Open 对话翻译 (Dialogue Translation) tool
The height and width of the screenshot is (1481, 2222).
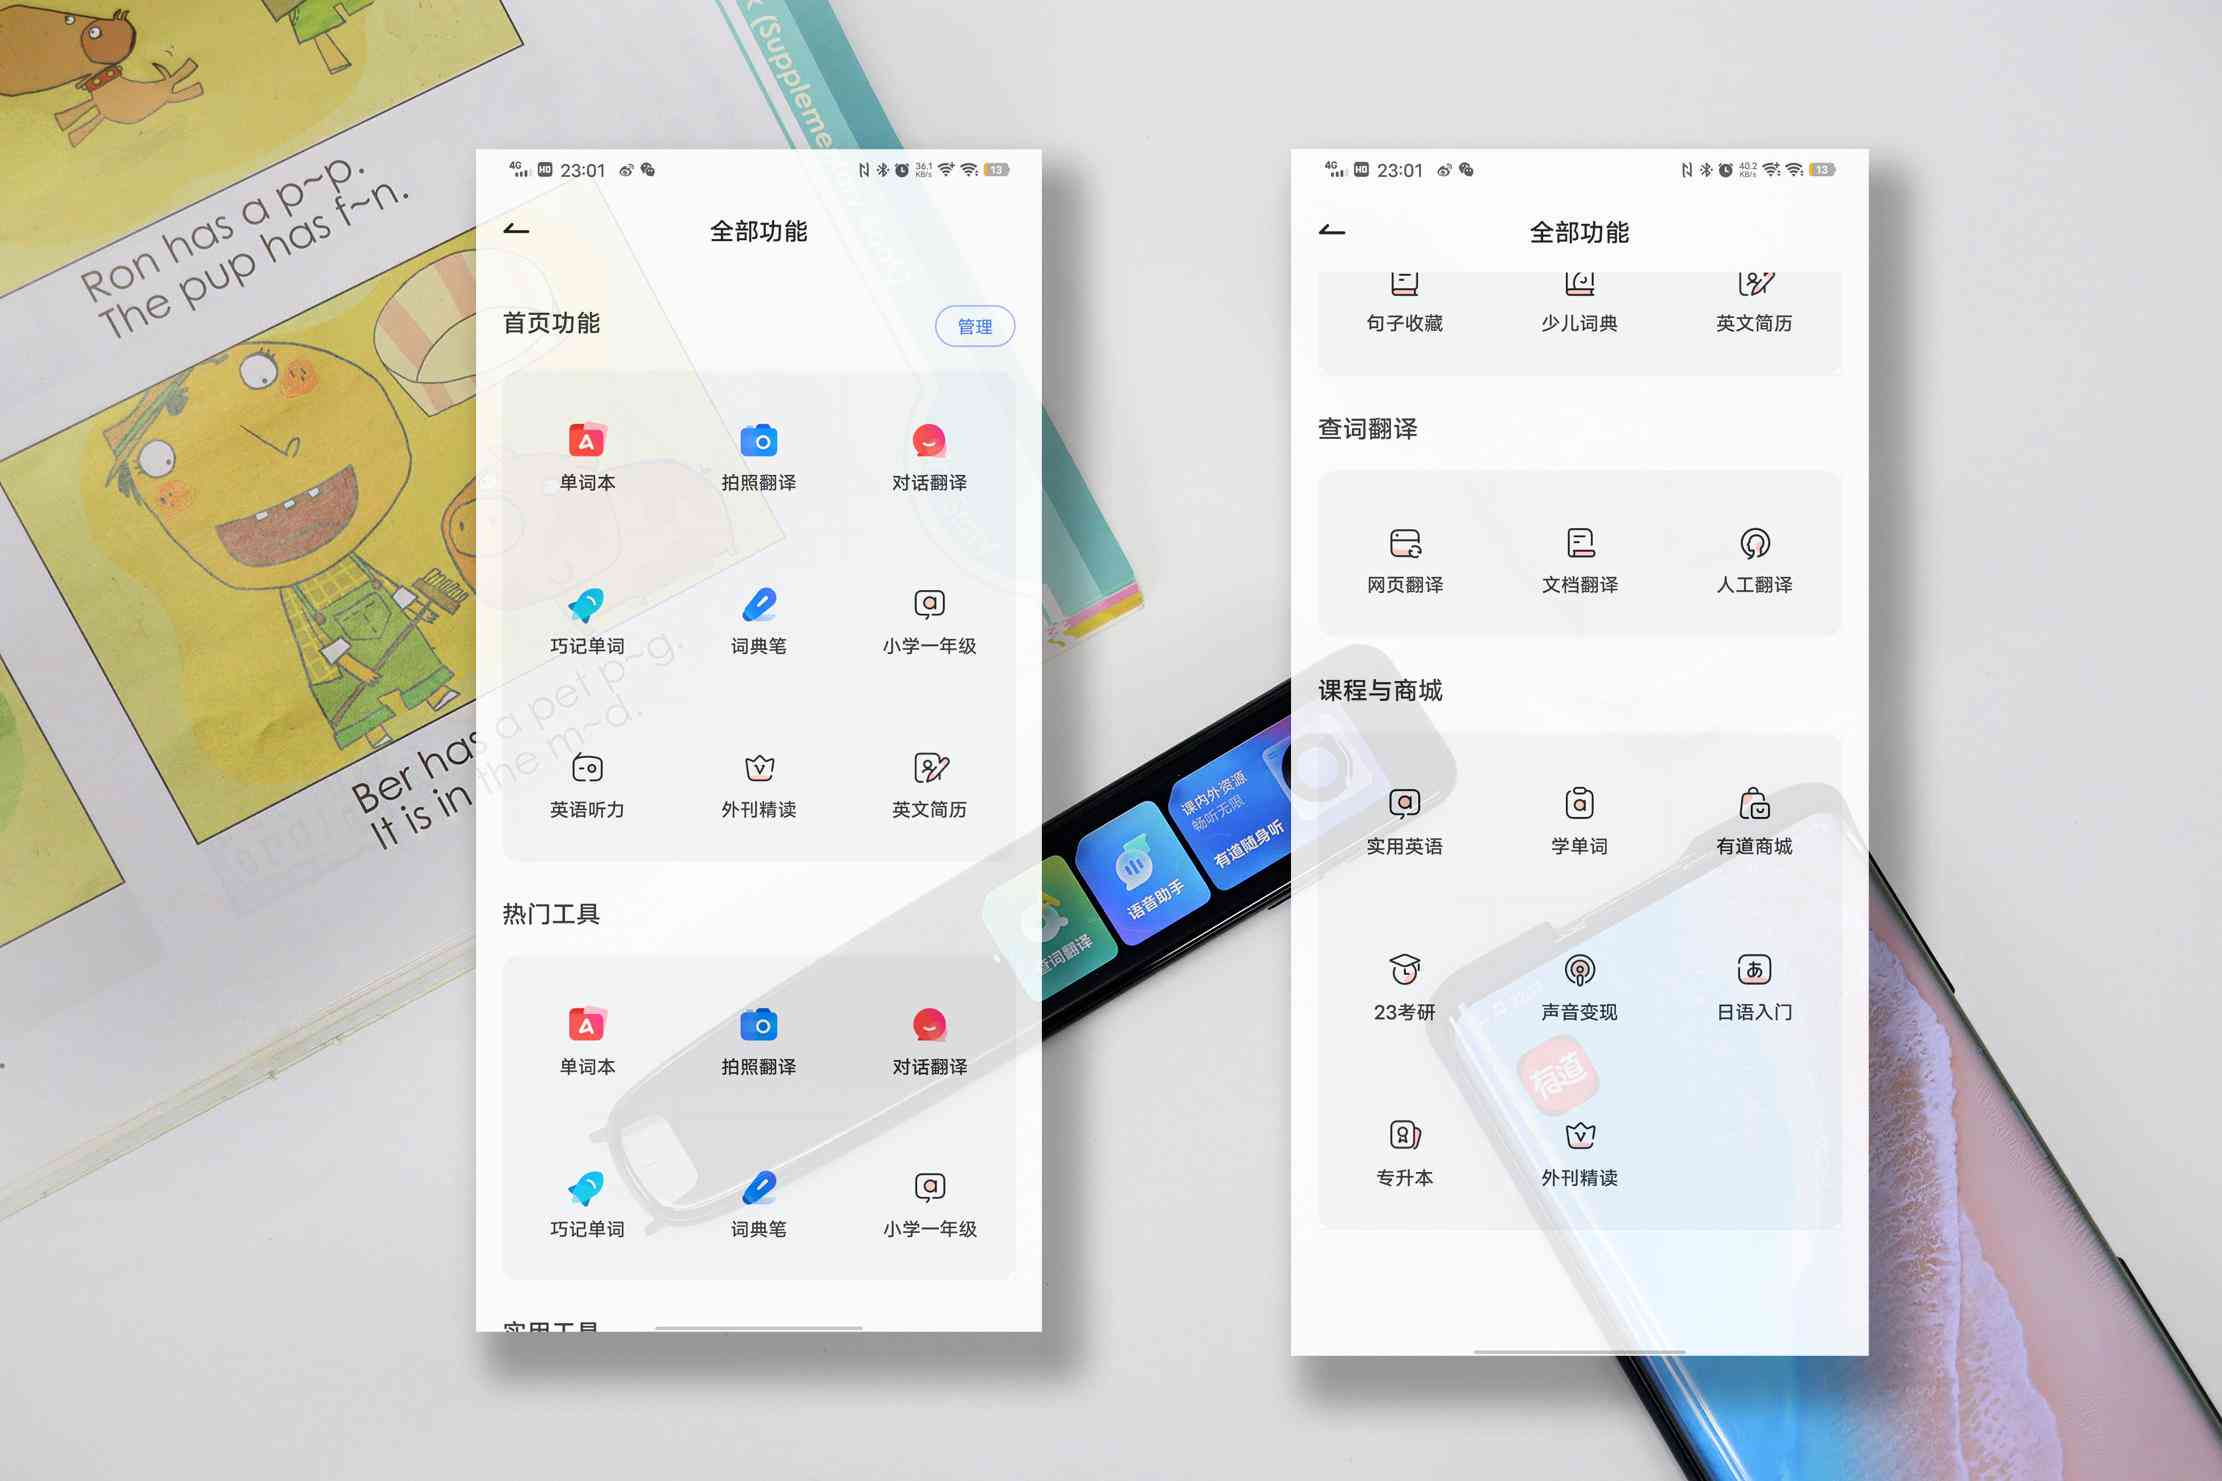point(927,450)
